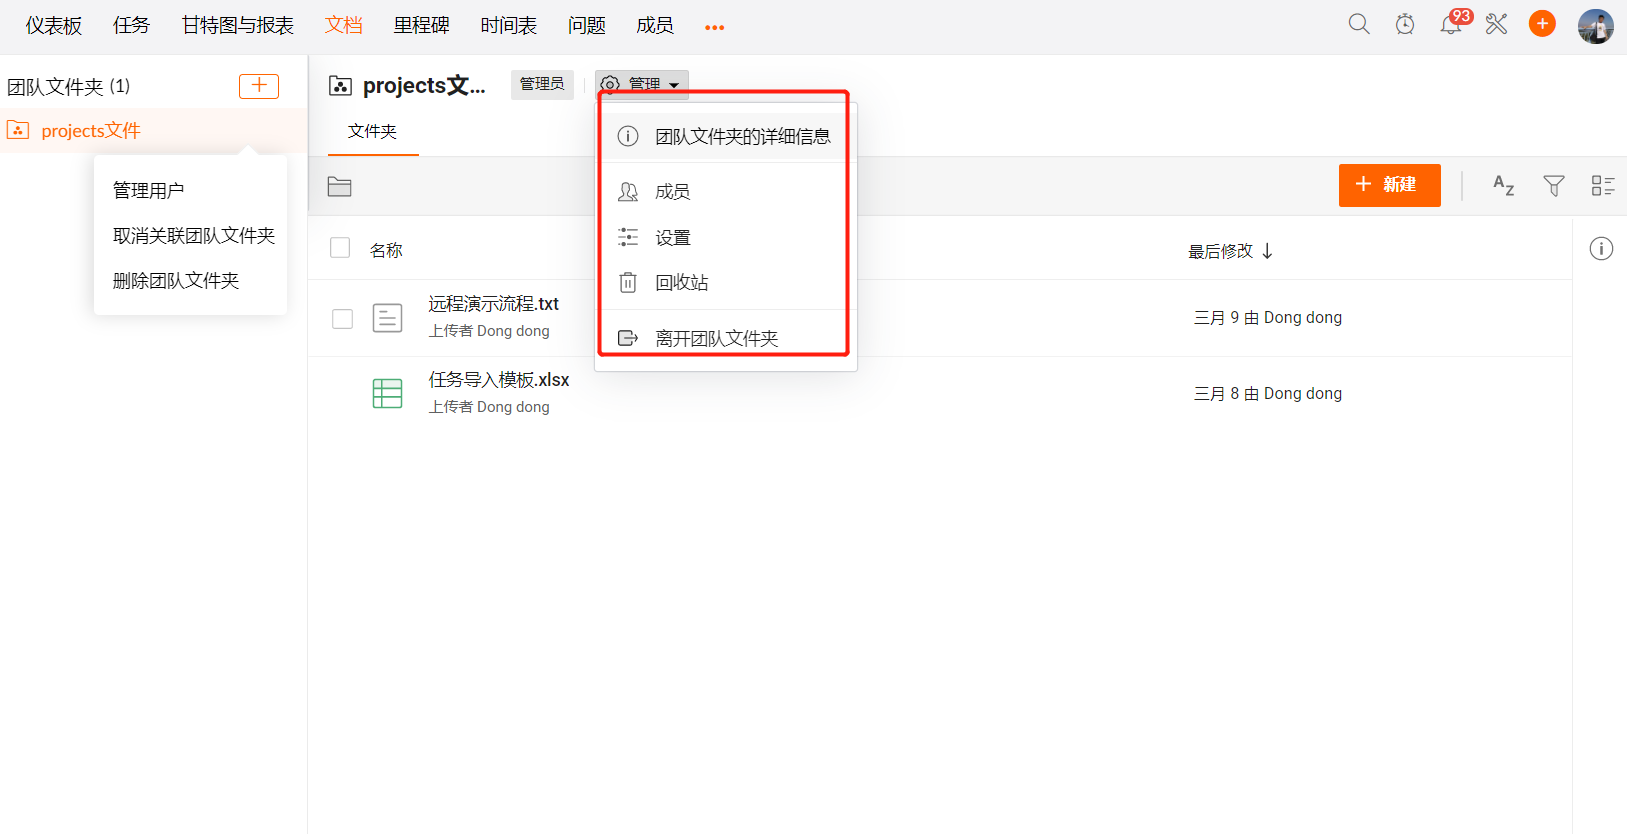Select 回收站 from the manage menu

pos(681,283)
